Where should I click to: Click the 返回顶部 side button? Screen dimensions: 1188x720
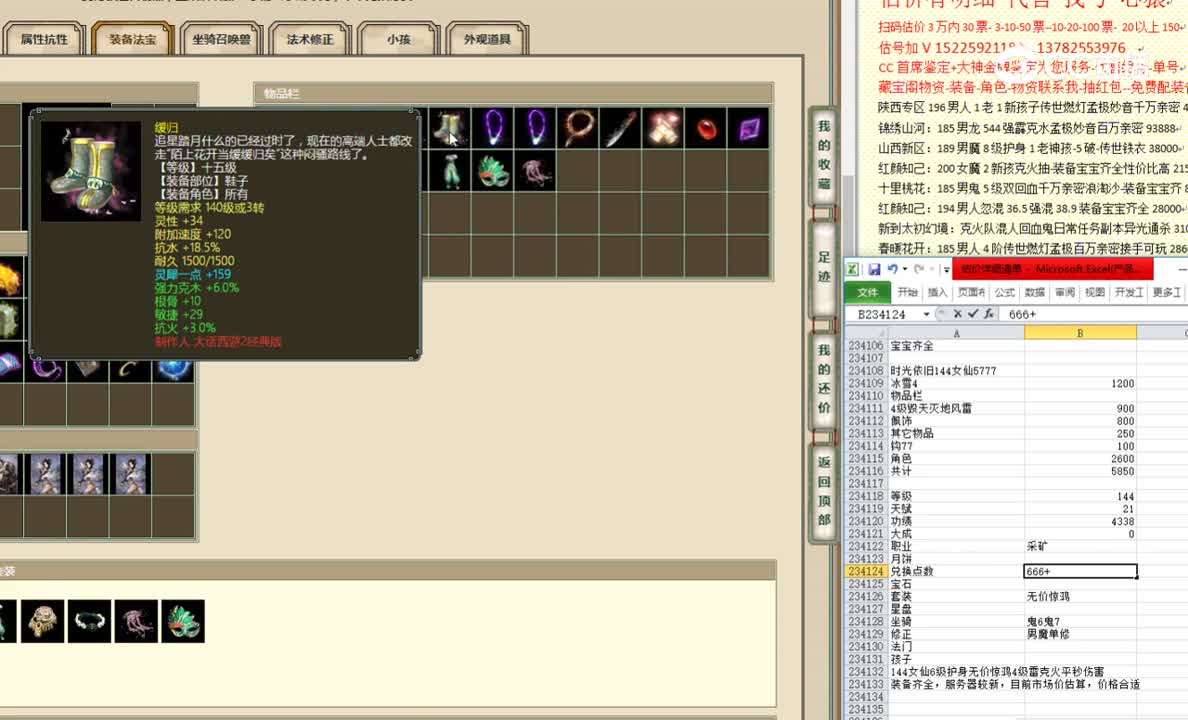point(824,491)
